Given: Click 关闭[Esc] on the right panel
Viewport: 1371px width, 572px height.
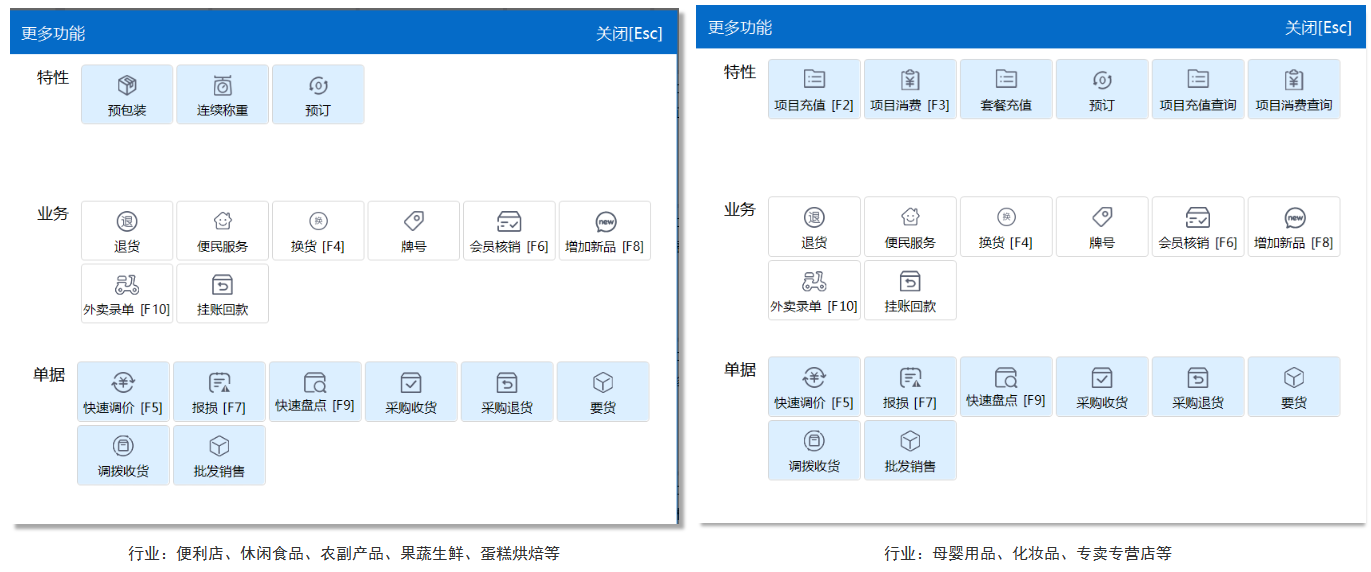Looking at the screenshot, I should point(1318,28).
